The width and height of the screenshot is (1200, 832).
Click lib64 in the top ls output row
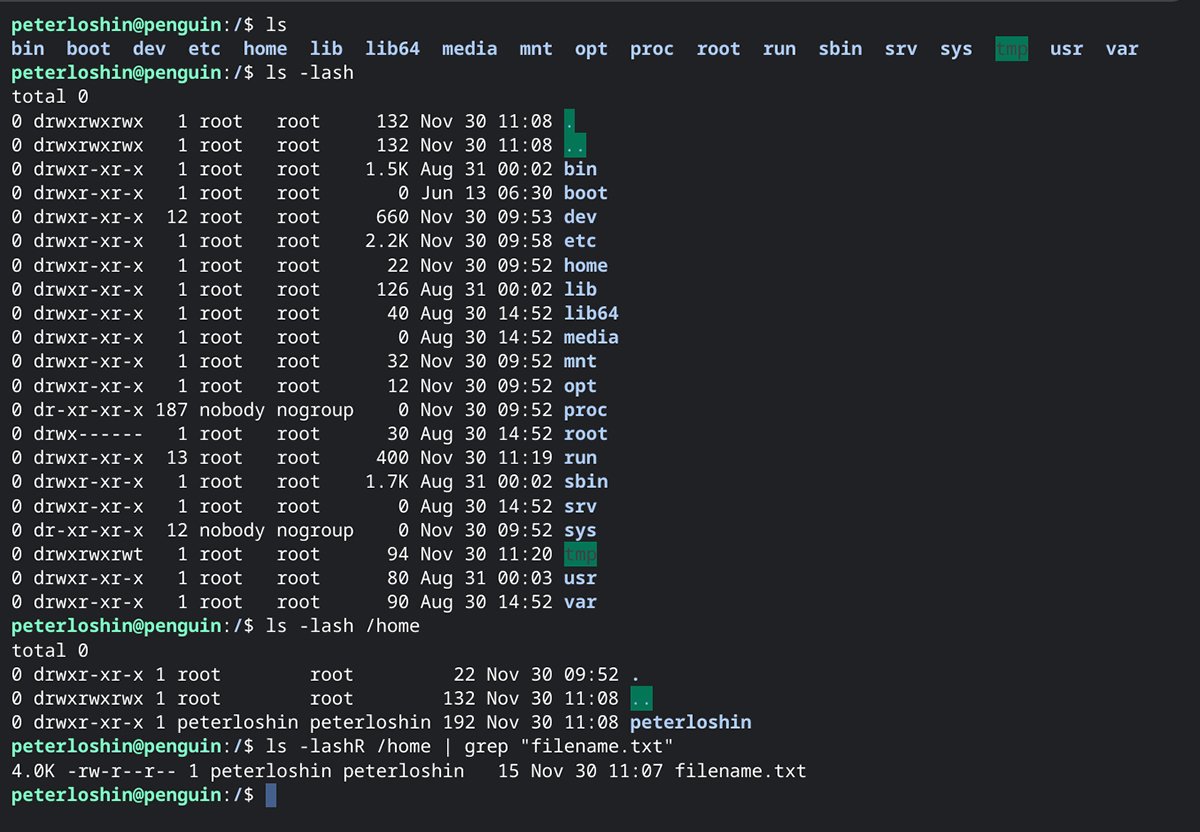pyautogui.click(x=392, y=48)
